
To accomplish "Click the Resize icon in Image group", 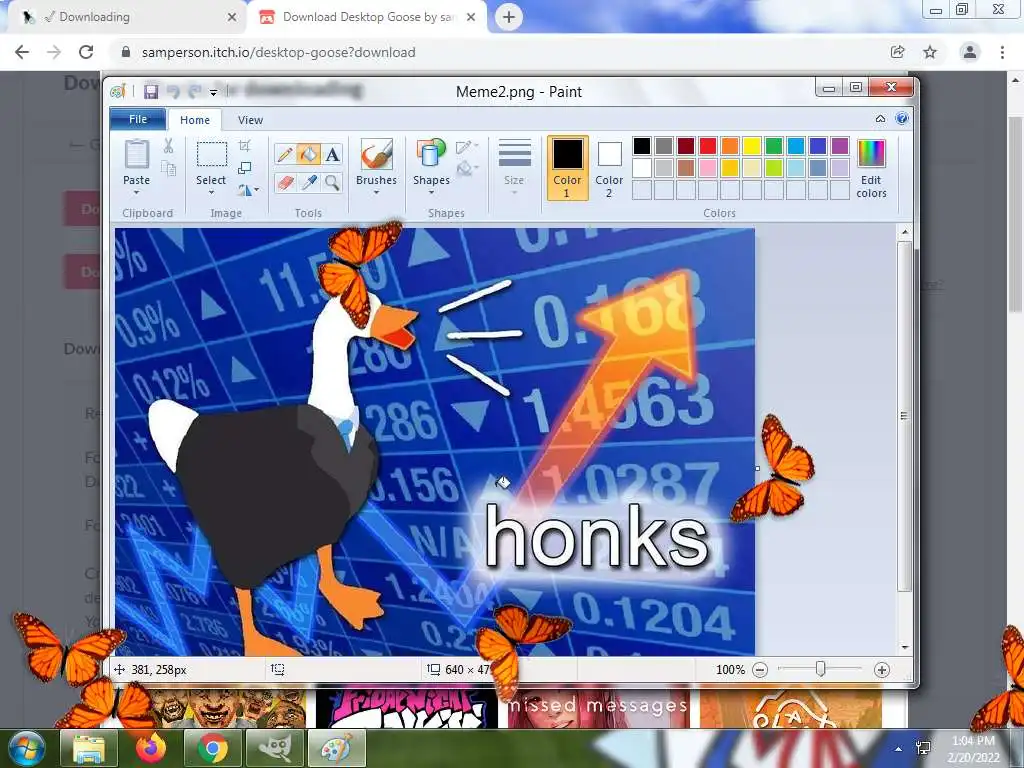I will pyautogui.click(x=245, y=168).
